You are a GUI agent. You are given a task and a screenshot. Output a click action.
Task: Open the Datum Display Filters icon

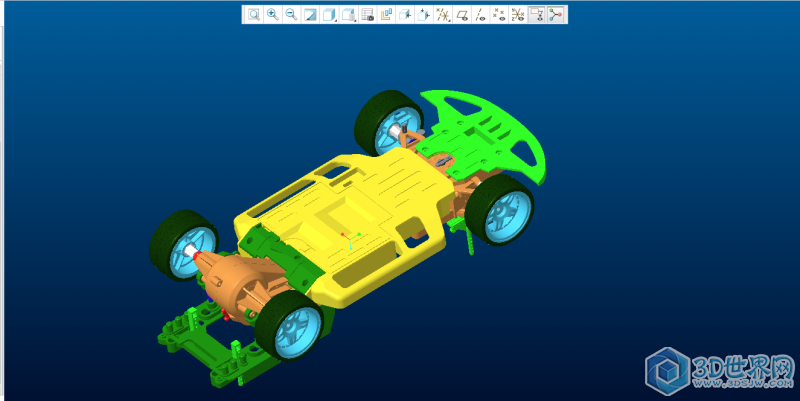coord(443,14)
